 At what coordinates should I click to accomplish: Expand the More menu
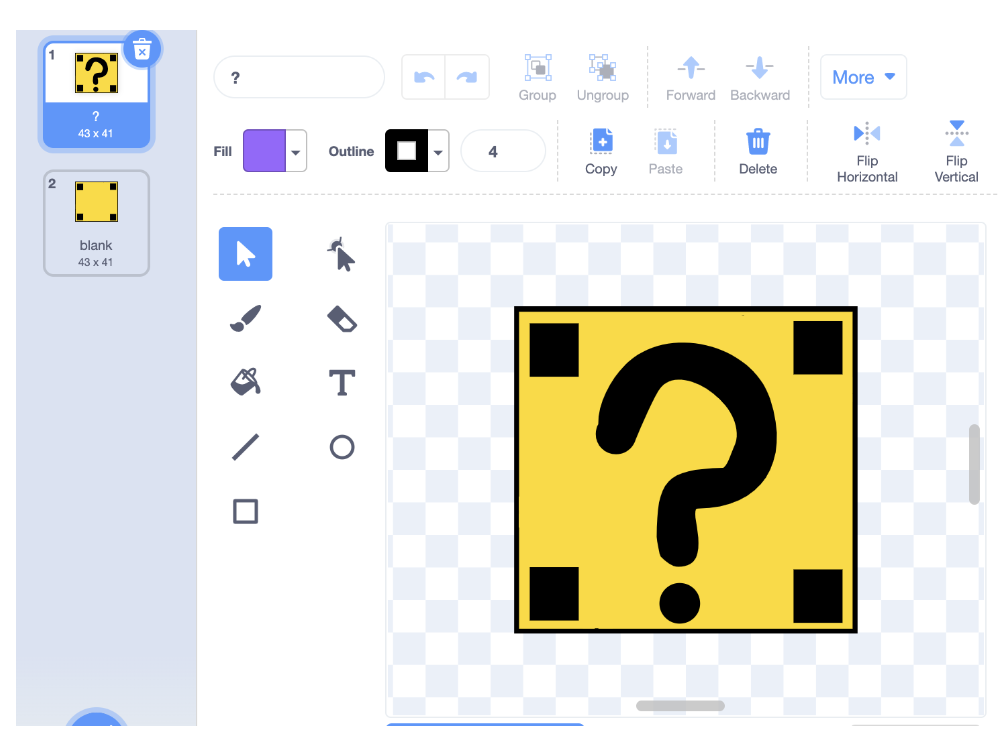click(863, 78)
